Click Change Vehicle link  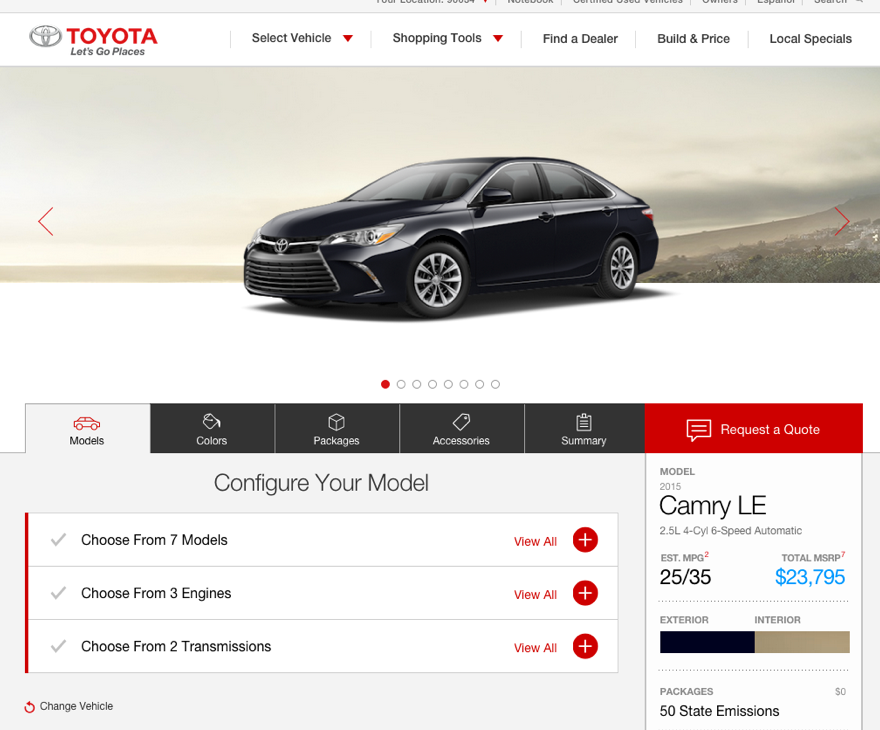76,706
